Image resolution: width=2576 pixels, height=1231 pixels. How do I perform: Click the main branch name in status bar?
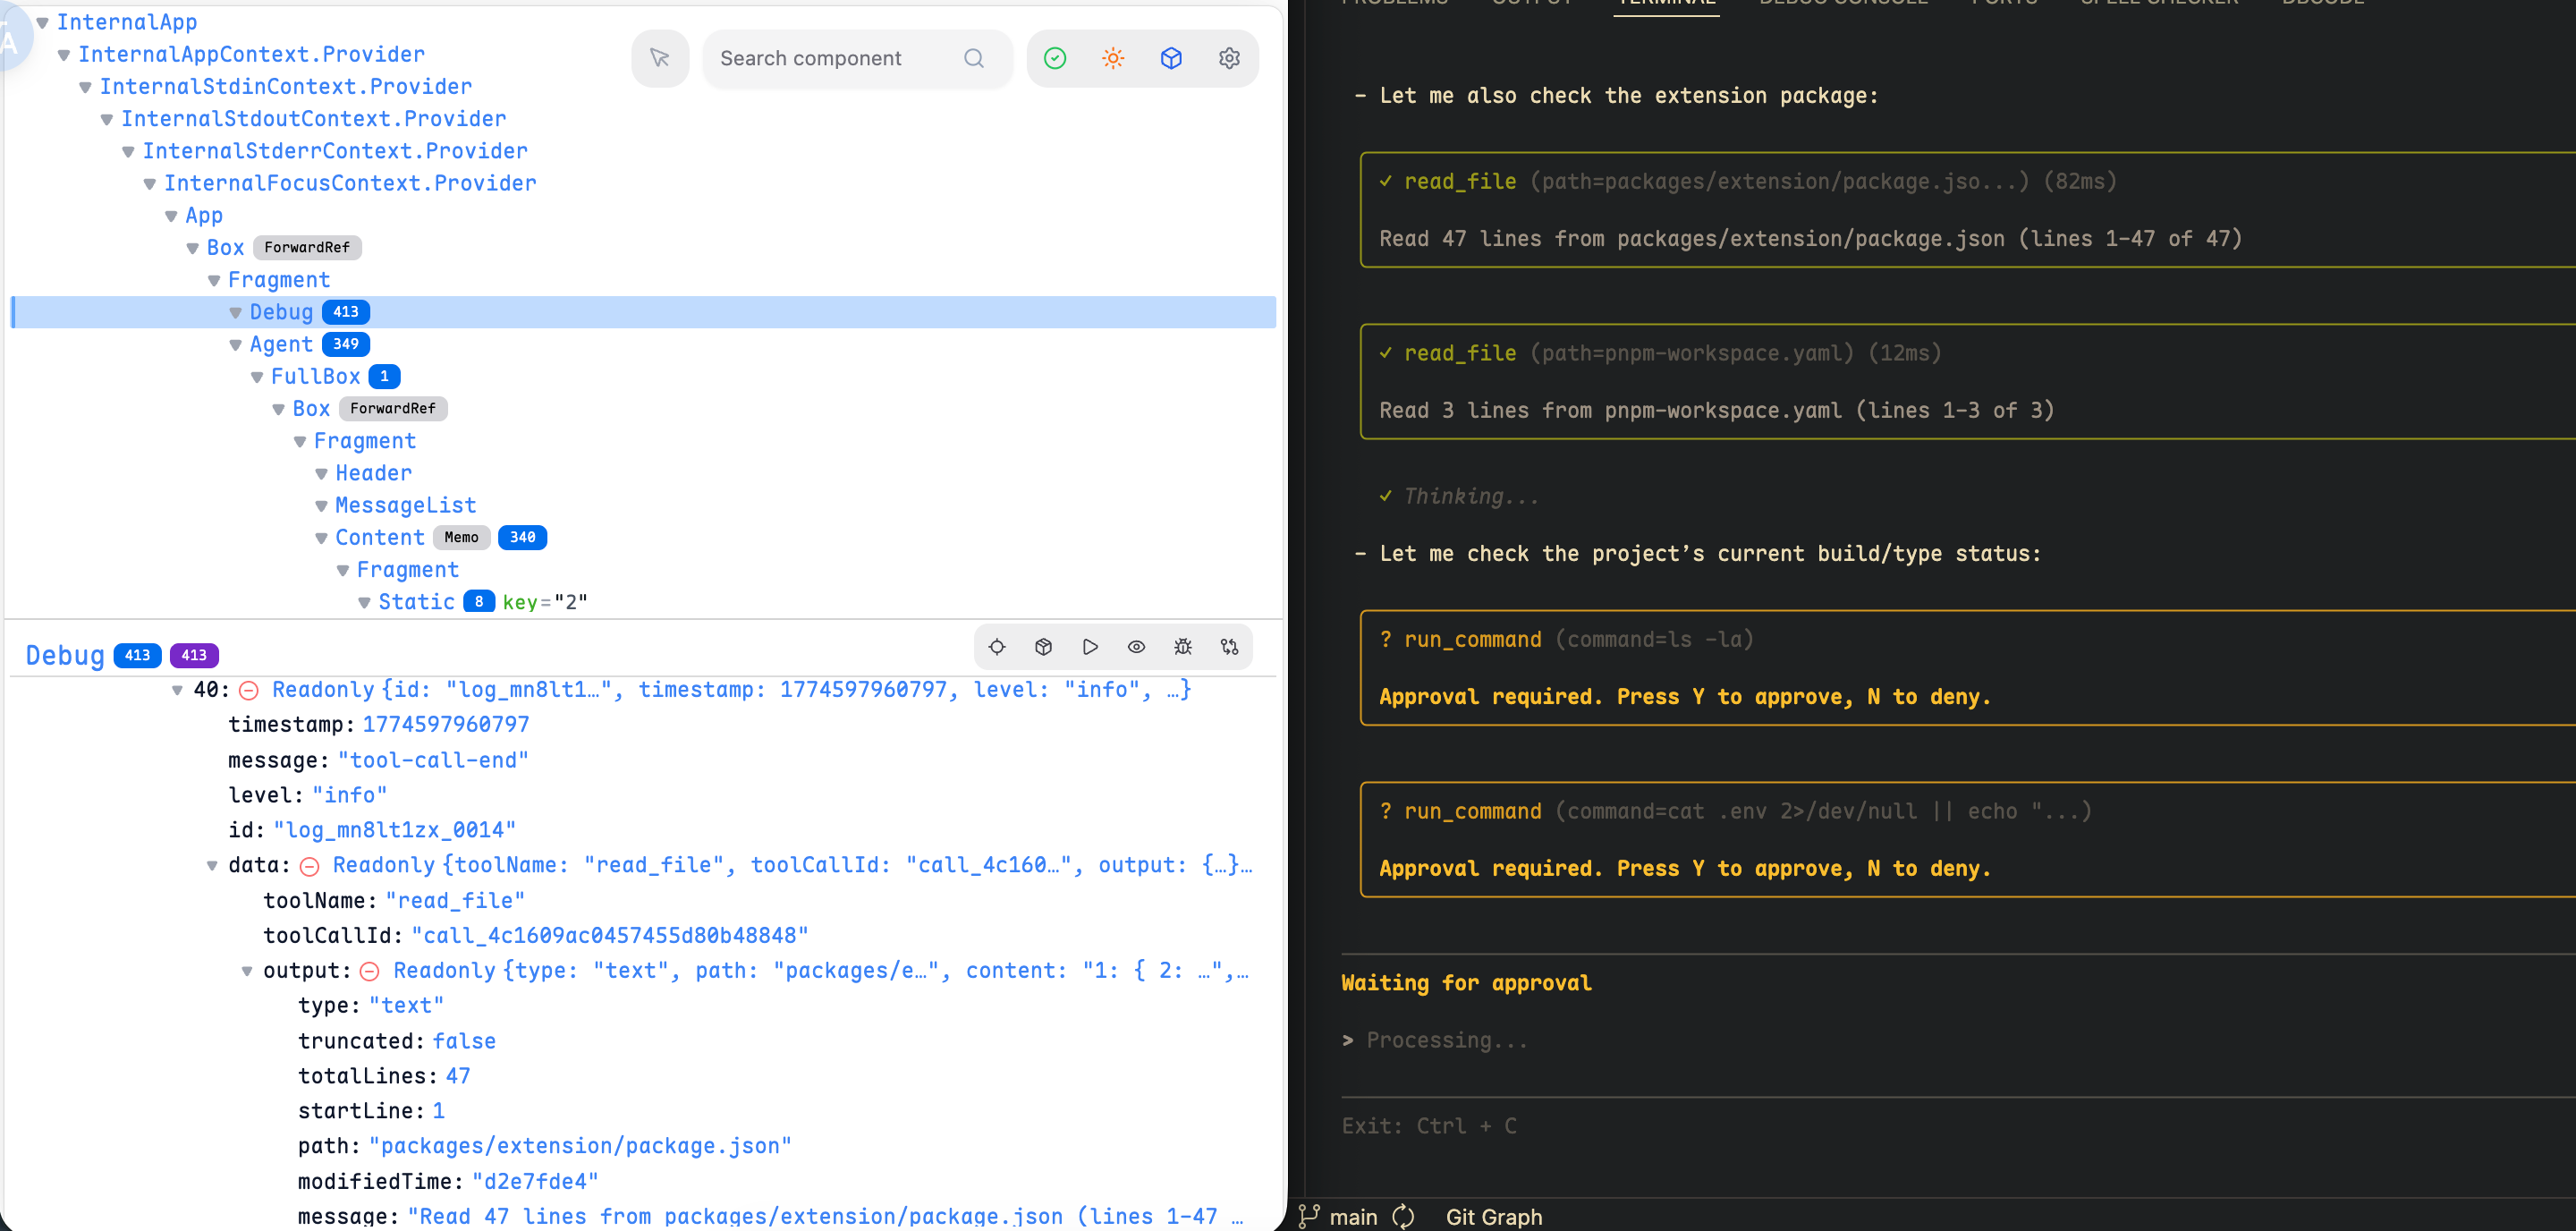pyautogui.click(x=1353, y=1217)
